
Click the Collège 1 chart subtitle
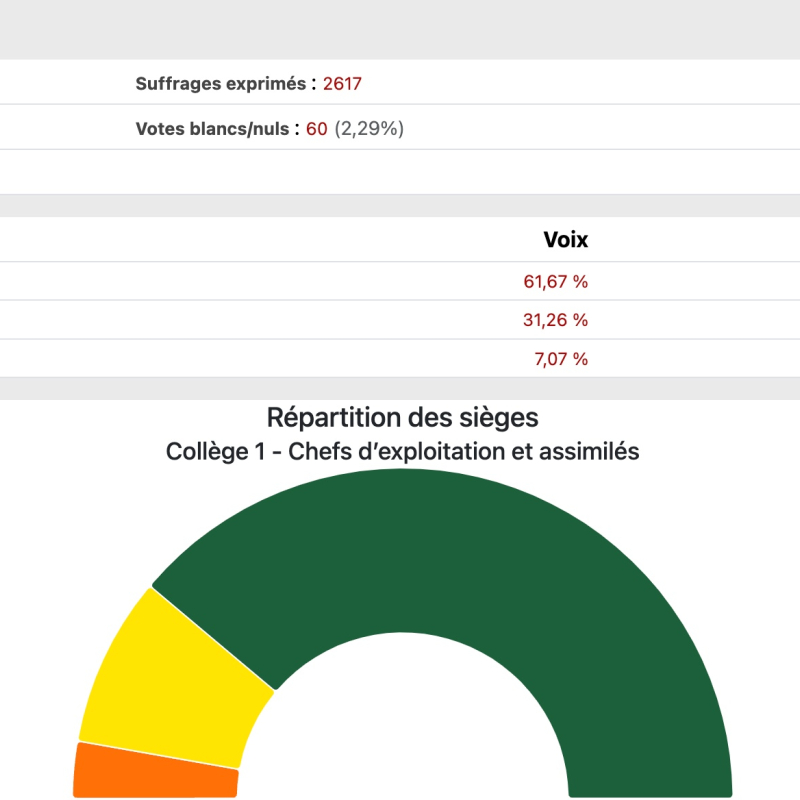[402, 452]
